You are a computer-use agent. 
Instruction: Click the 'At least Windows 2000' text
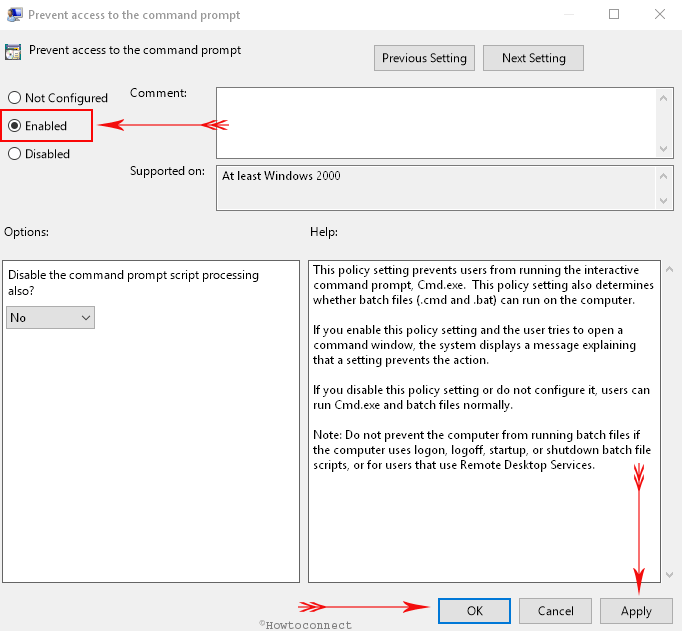click(281, 176)
